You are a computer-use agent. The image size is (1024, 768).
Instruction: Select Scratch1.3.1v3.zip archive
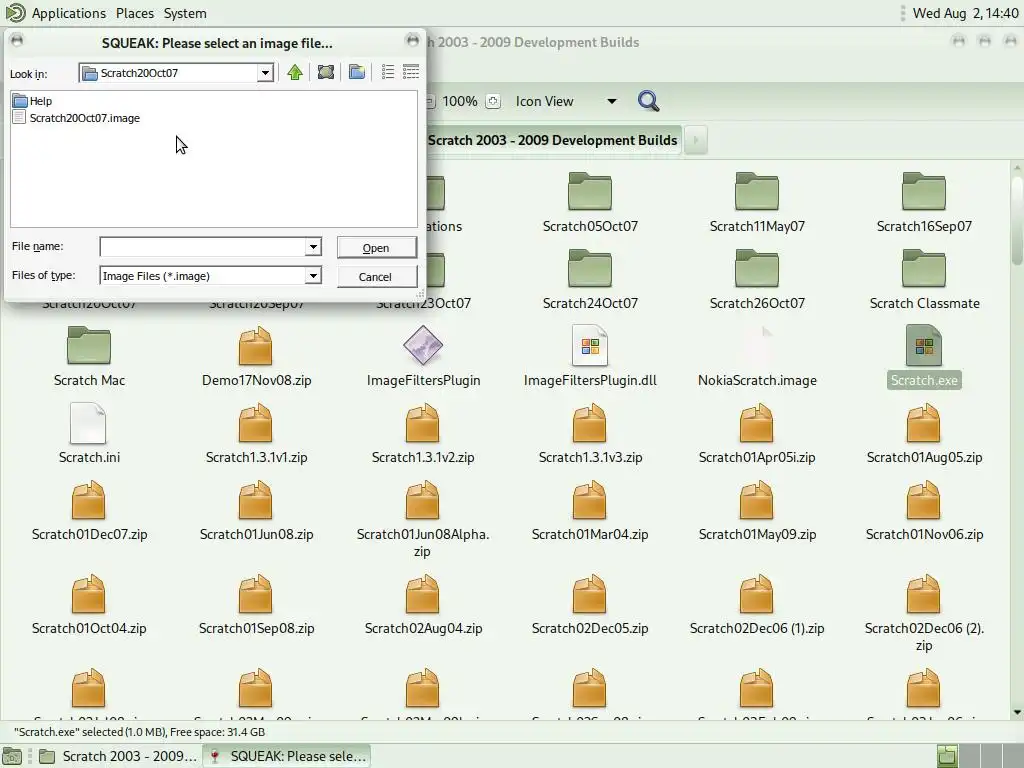590,434
